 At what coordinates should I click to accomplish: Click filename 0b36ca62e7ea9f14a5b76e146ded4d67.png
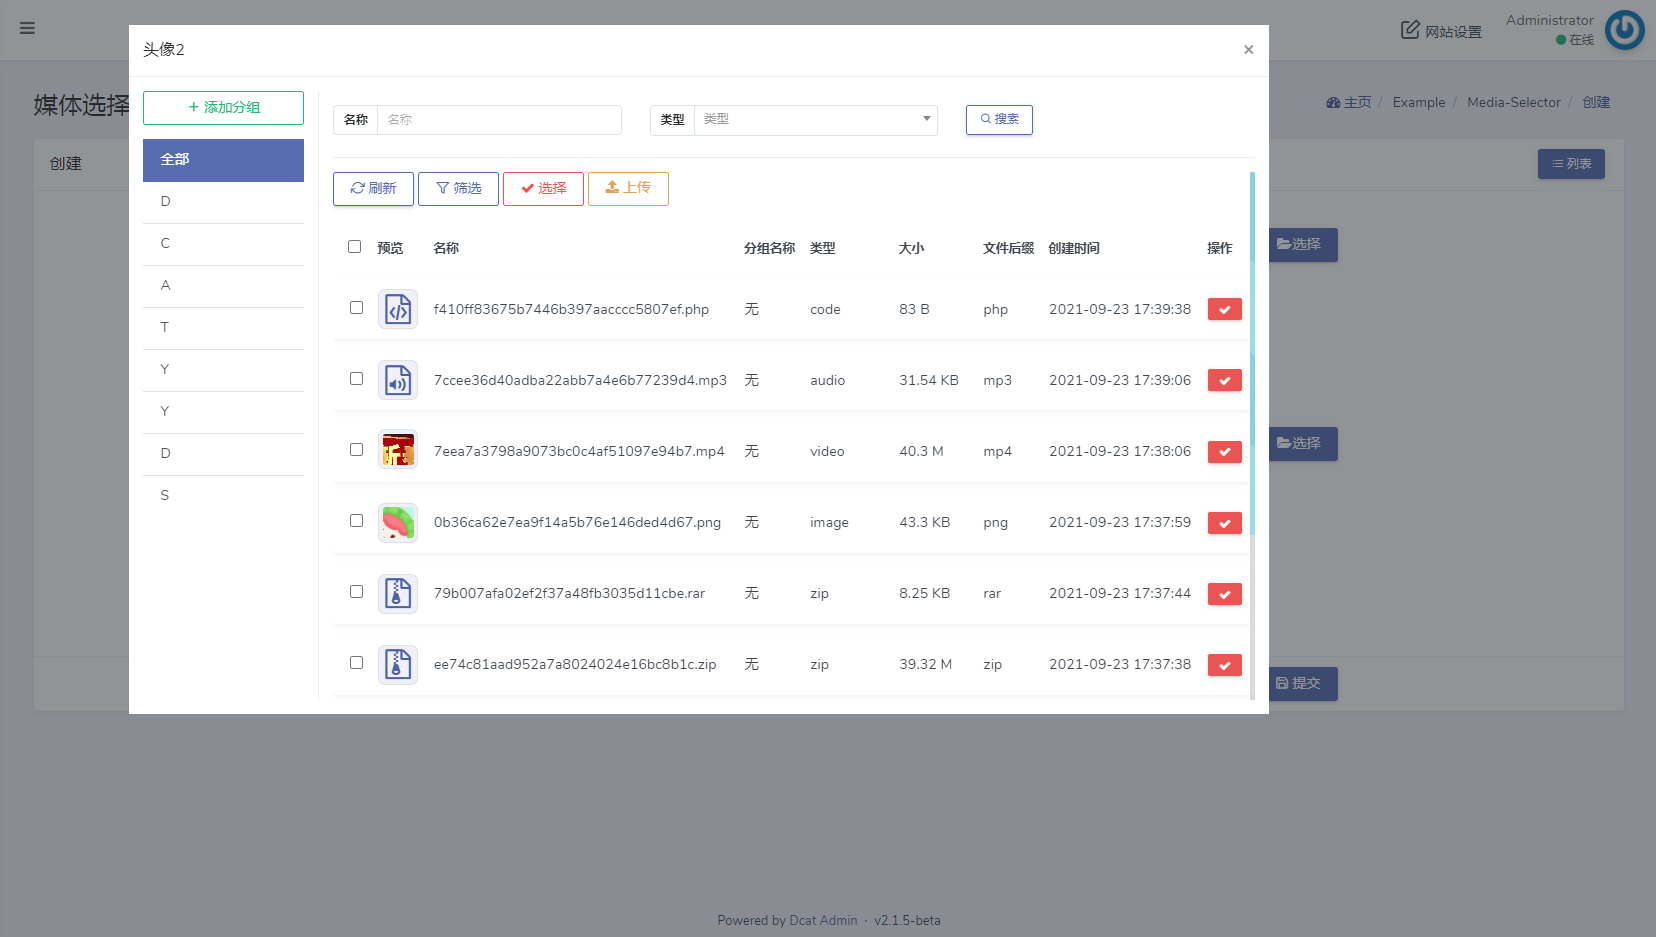(577, 523)
